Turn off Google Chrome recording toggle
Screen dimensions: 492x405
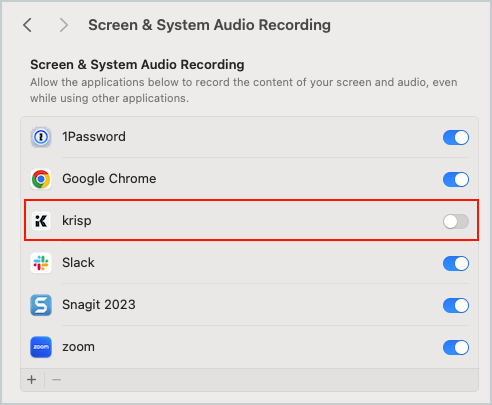(456, 179)
